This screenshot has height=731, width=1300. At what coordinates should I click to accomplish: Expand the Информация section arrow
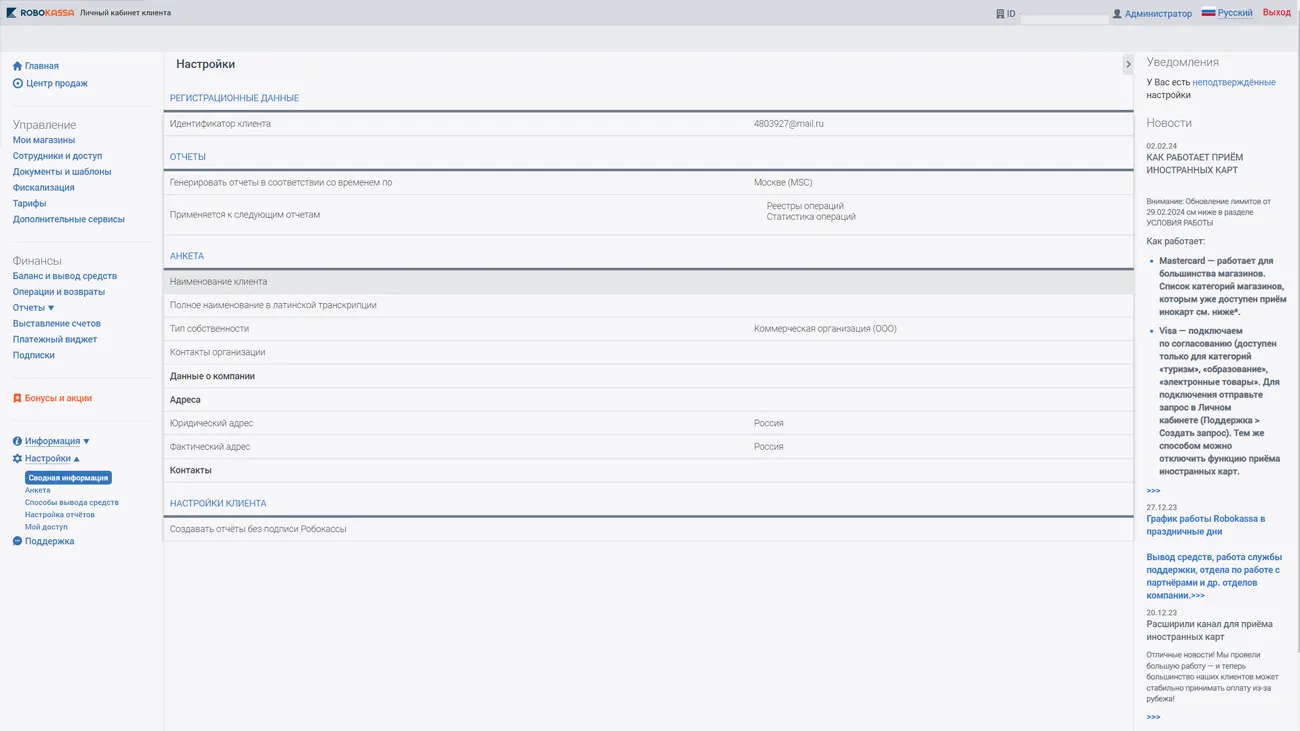[x=86, y=441]
